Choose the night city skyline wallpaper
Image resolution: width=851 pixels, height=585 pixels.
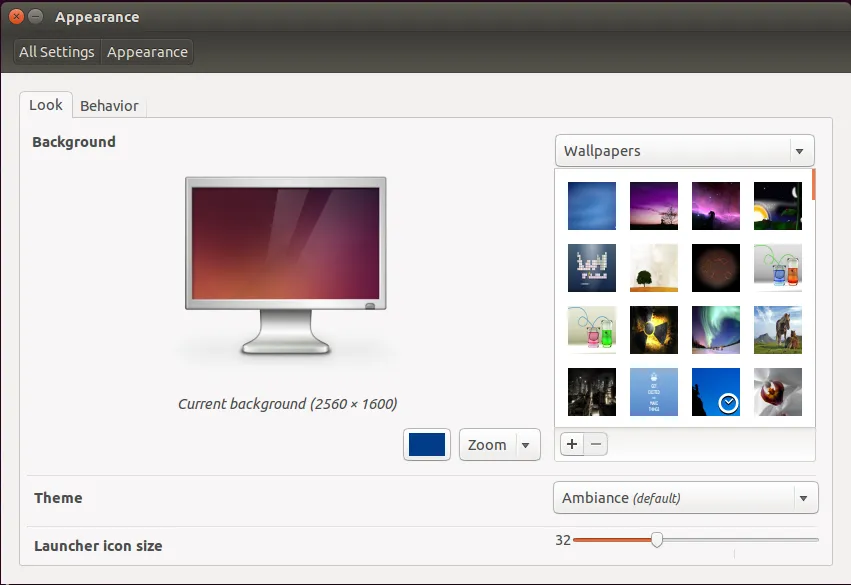[591, 392]
